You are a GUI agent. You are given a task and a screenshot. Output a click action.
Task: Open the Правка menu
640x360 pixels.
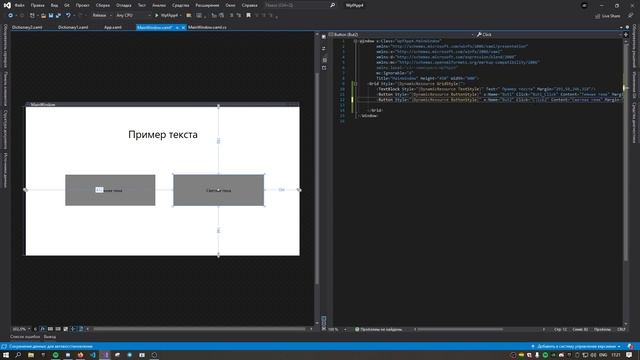pyautogui.click(x=38, y=5)
